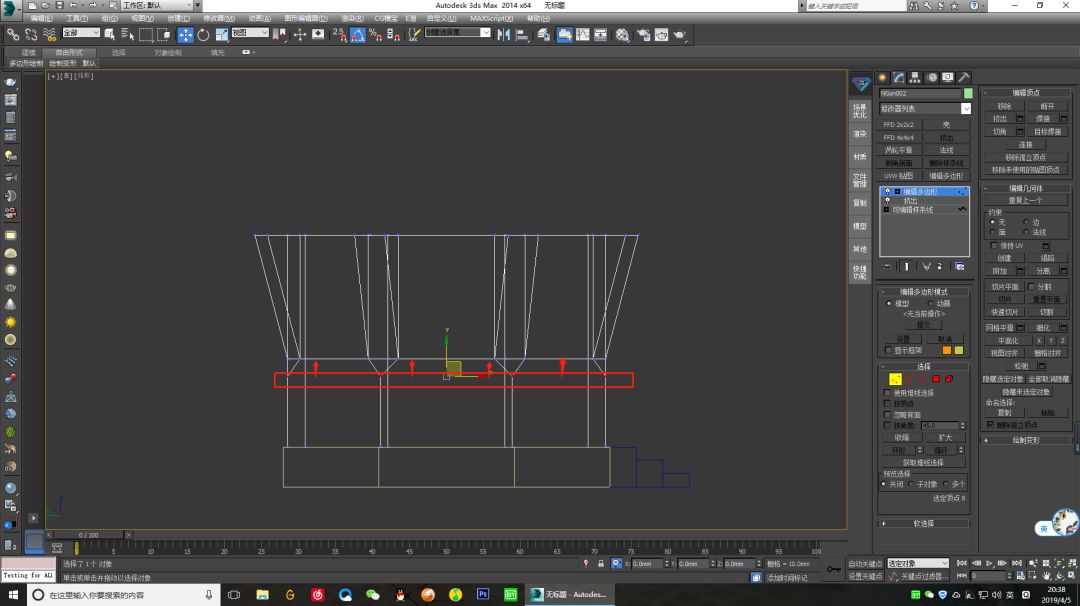Click the 目标焊接 button
The height and width of the screenshot is (606, 1080).
tap(1047, 132)
